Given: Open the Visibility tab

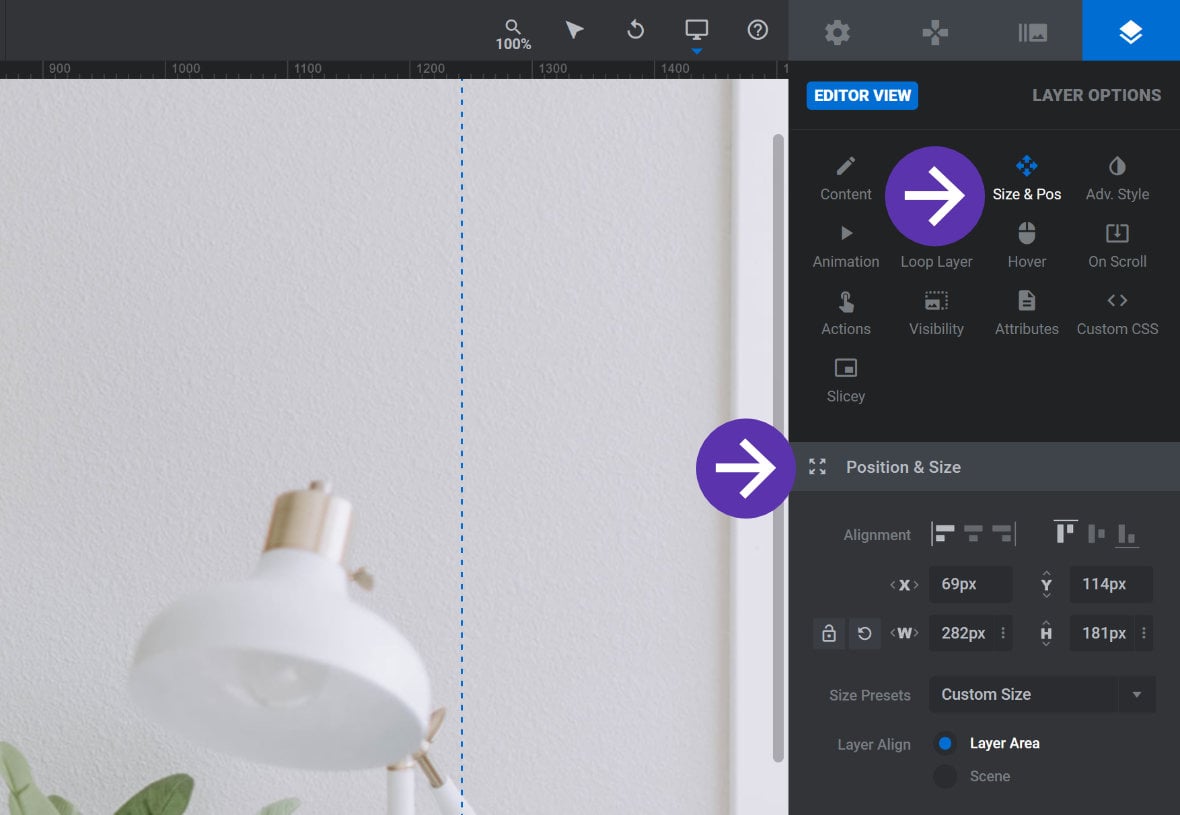Looking at the screenshot, I should click(x=936, y=313).
